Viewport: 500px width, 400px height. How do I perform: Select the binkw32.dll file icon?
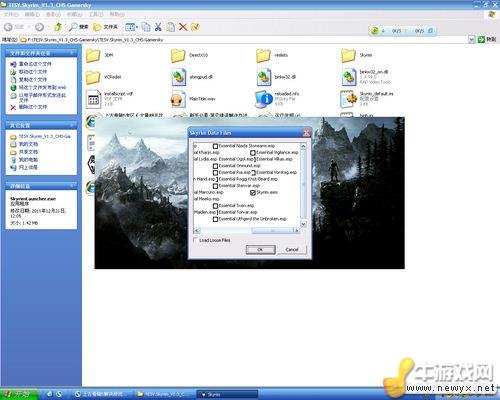264,77
